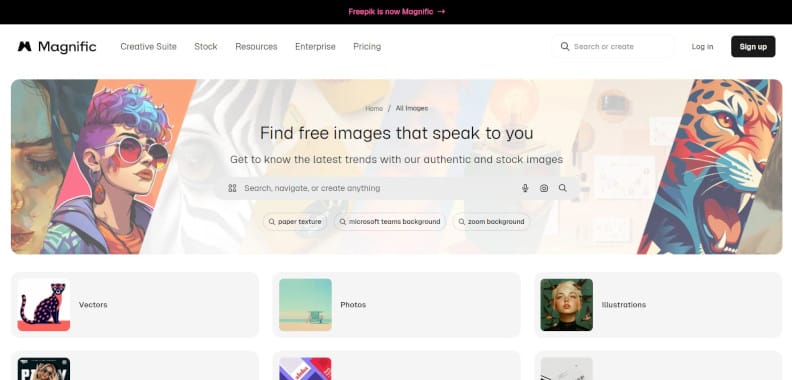The width and height of the screenshot is (792, 380).
Task: Select the microsoft teams background suggestion
Action: pyautogui.click(x=389, y=222)
